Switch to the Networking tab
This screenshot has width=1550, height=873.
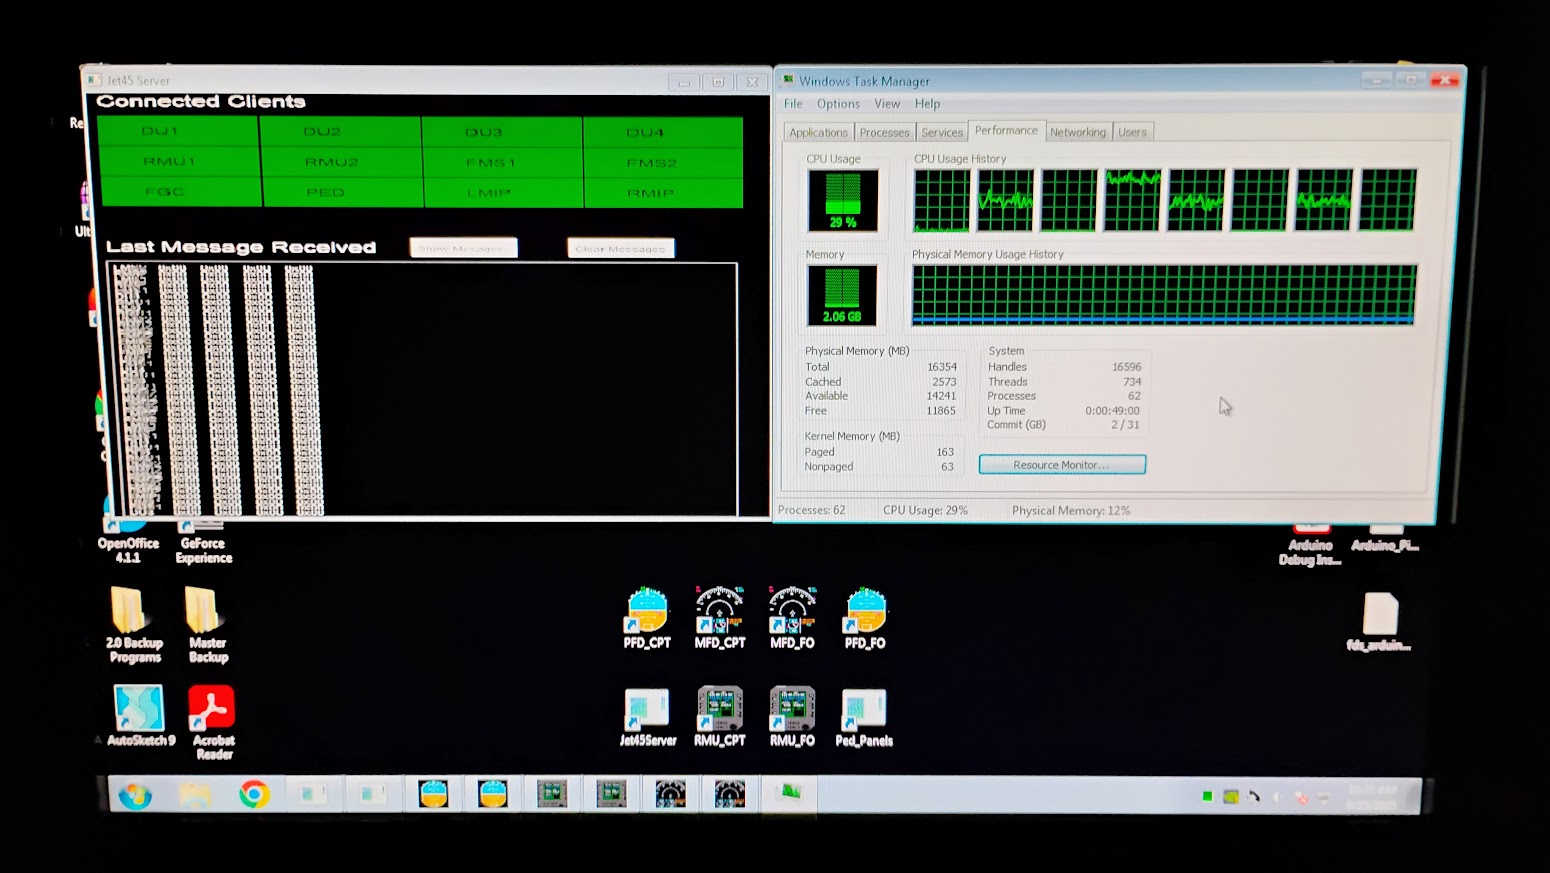(1077, 132)
